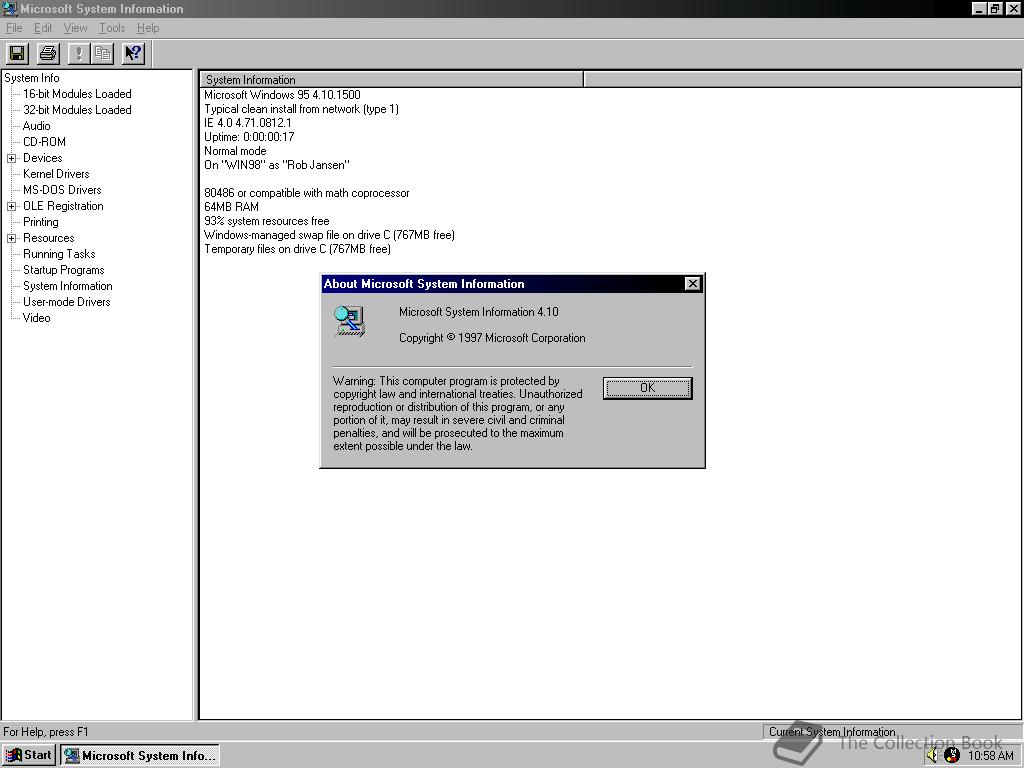Click the Typical clean install from network line

point(301,109)
